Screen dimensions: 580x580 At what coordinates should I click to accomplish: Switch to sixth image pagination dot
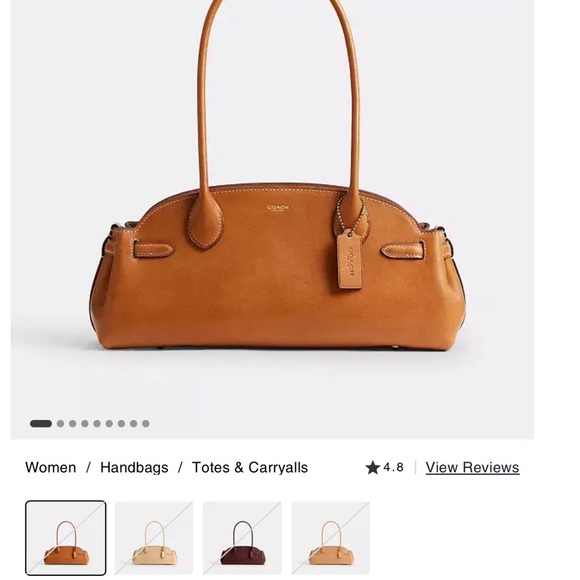click(109, 424)
